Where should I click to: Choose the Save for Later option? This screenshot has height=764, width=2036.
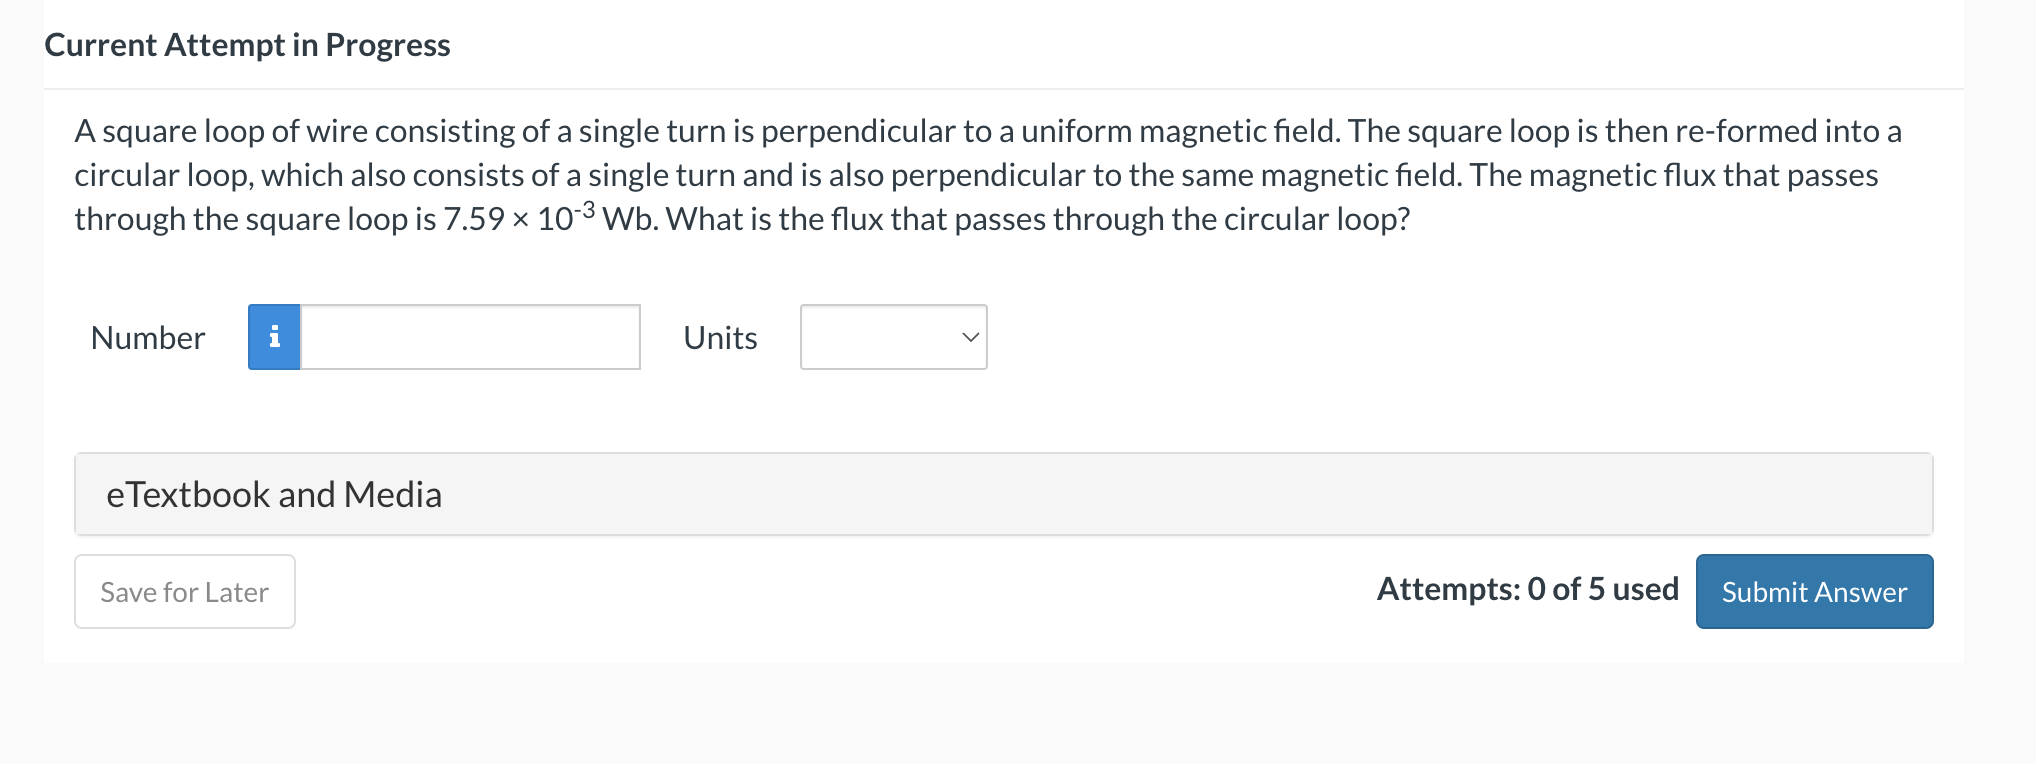pos(184,591)
